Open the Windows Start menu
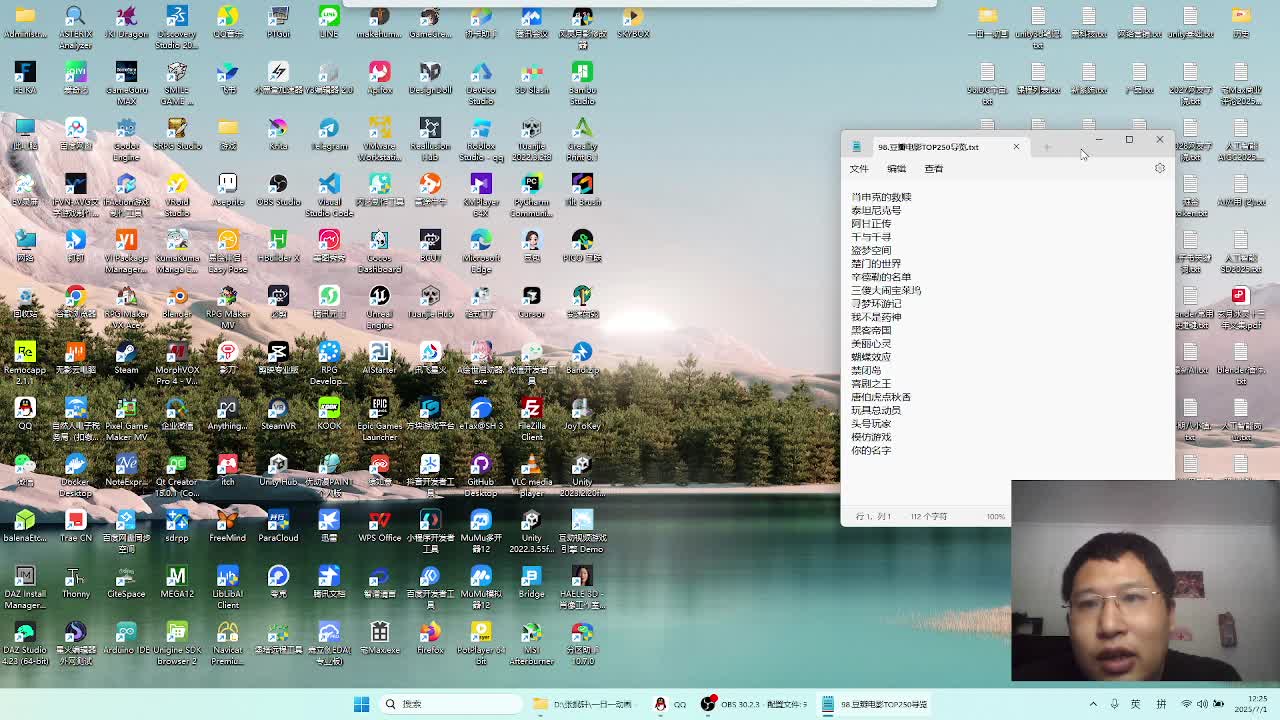The image size is (1280, 720). [x=361, y=704]
